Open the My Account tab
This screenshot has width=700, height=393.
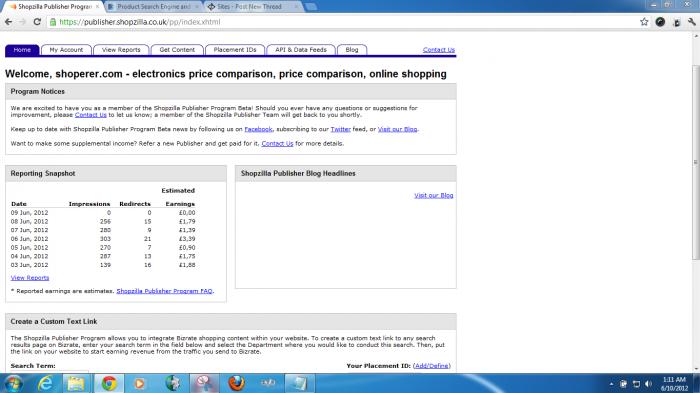tap(66, 50)
